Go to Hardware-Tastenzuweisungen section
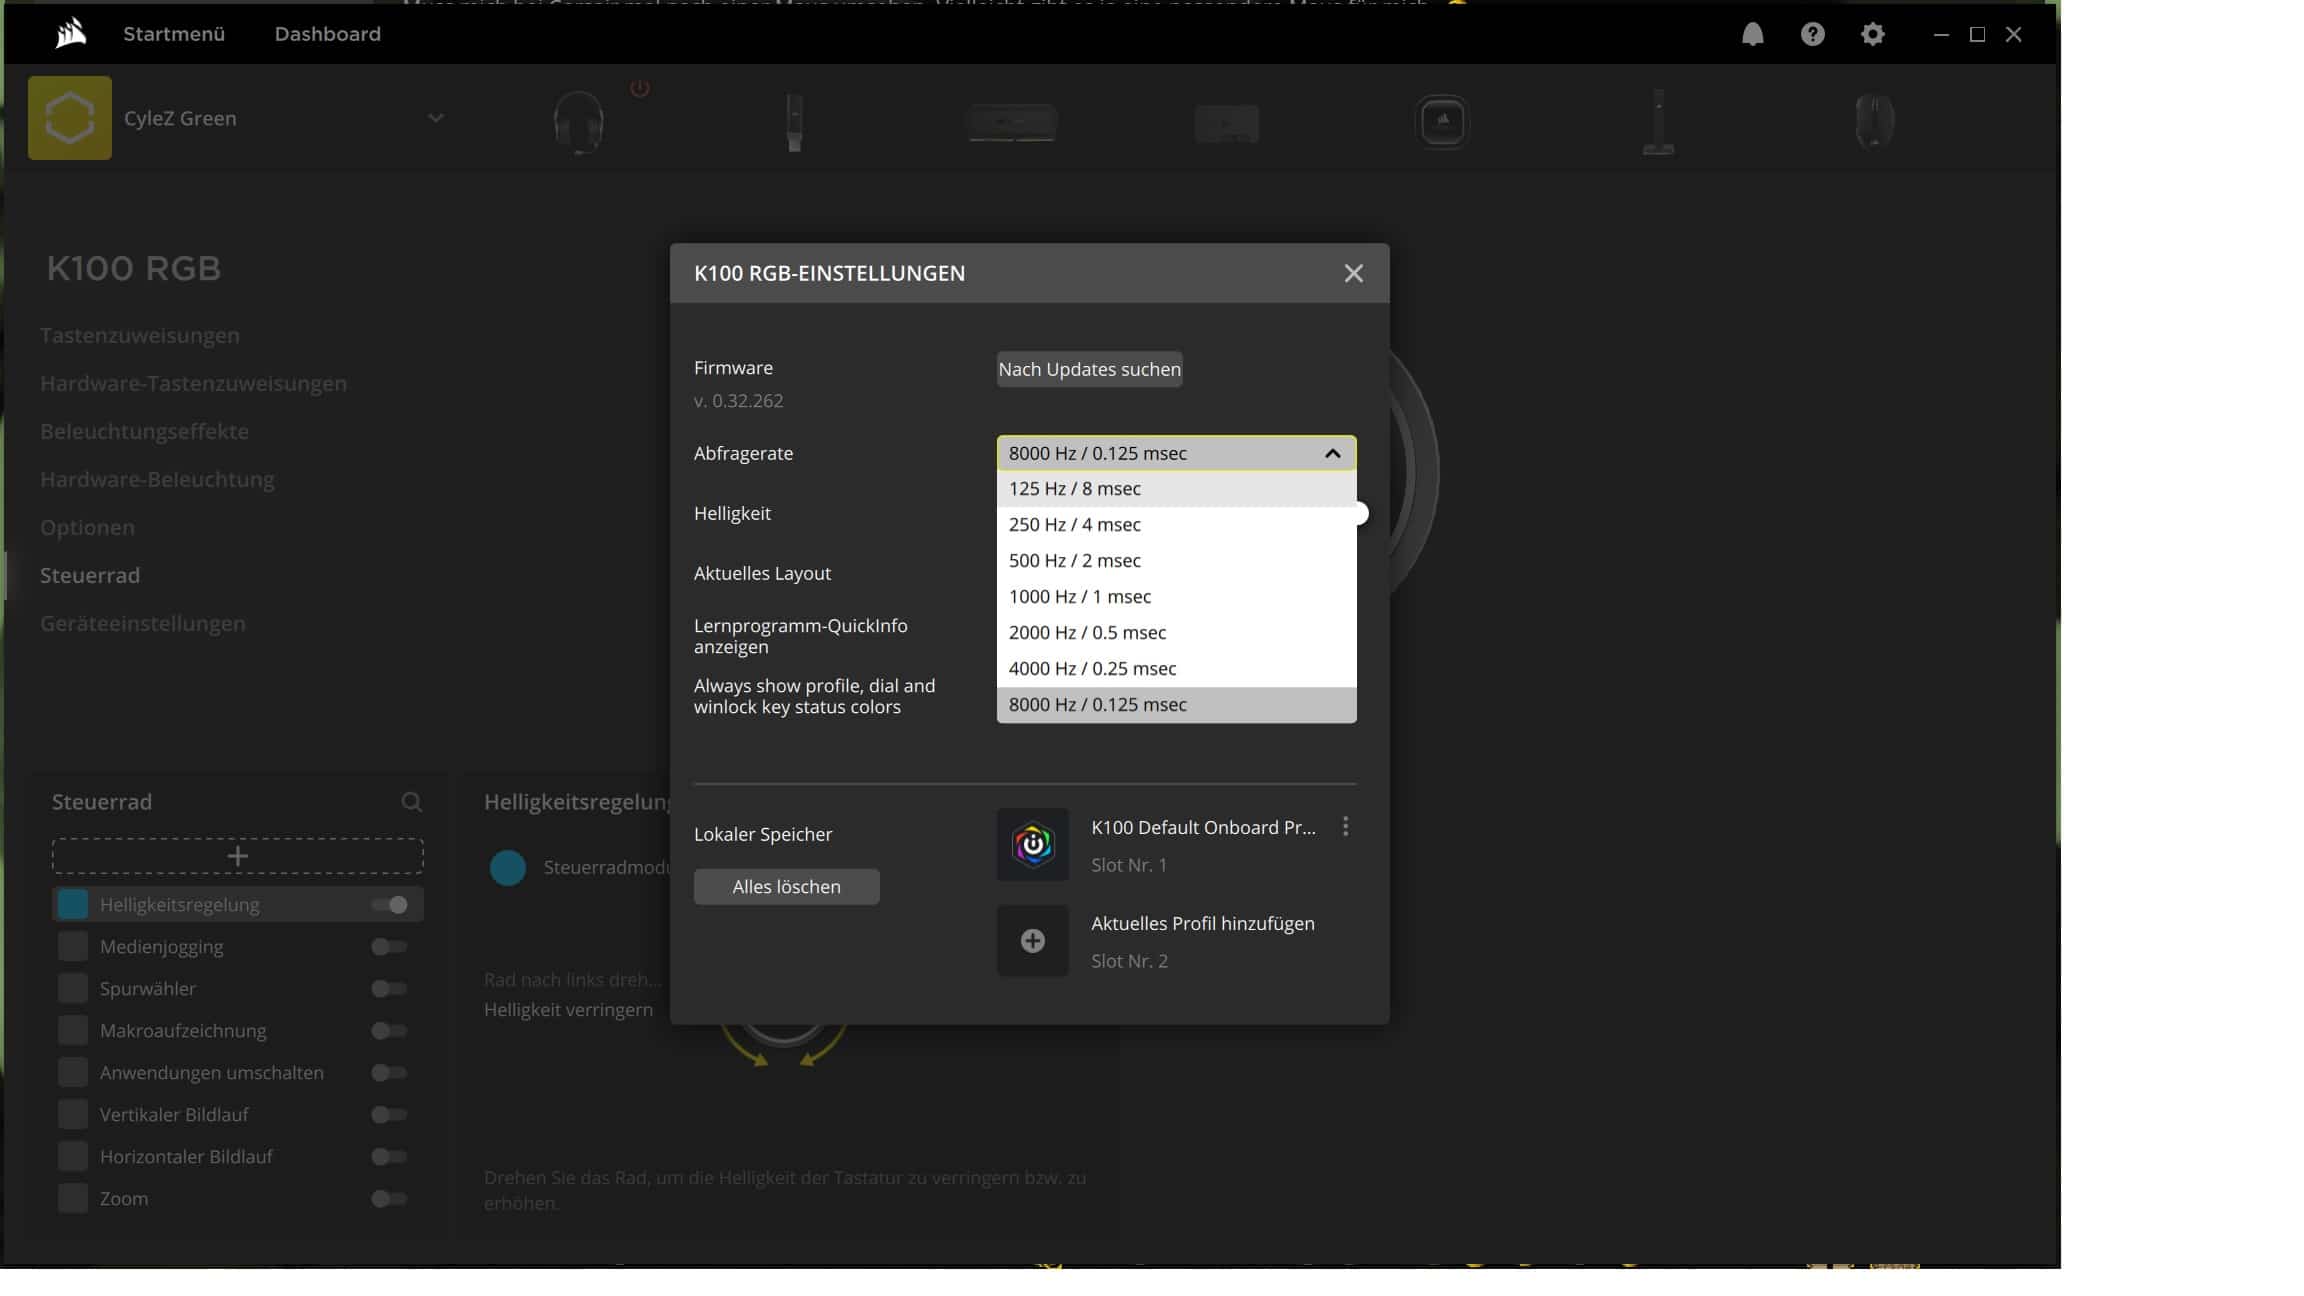Viewport: 2304px width, 1296px height. point(193,383)
